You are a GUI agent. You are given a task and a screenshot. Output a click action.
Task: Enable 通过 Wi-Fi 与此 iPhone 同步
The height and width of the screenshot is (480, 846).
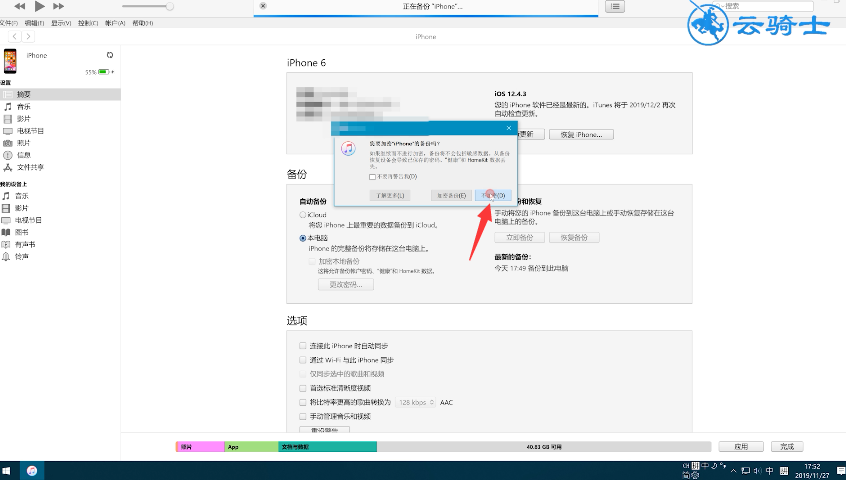tap(303, 360)
